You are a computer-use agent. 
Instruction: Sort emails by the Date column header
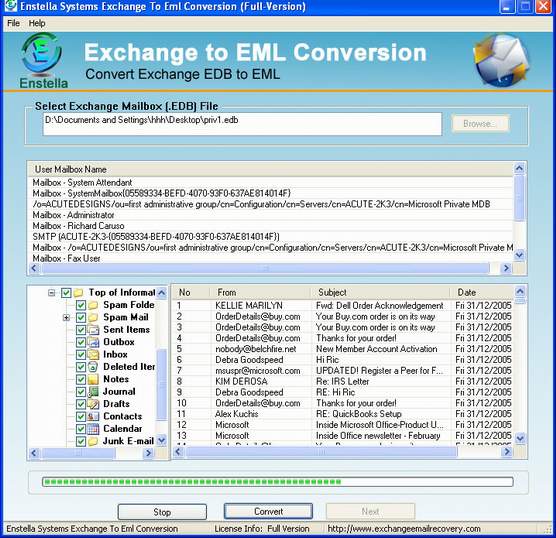pos(482,293)
